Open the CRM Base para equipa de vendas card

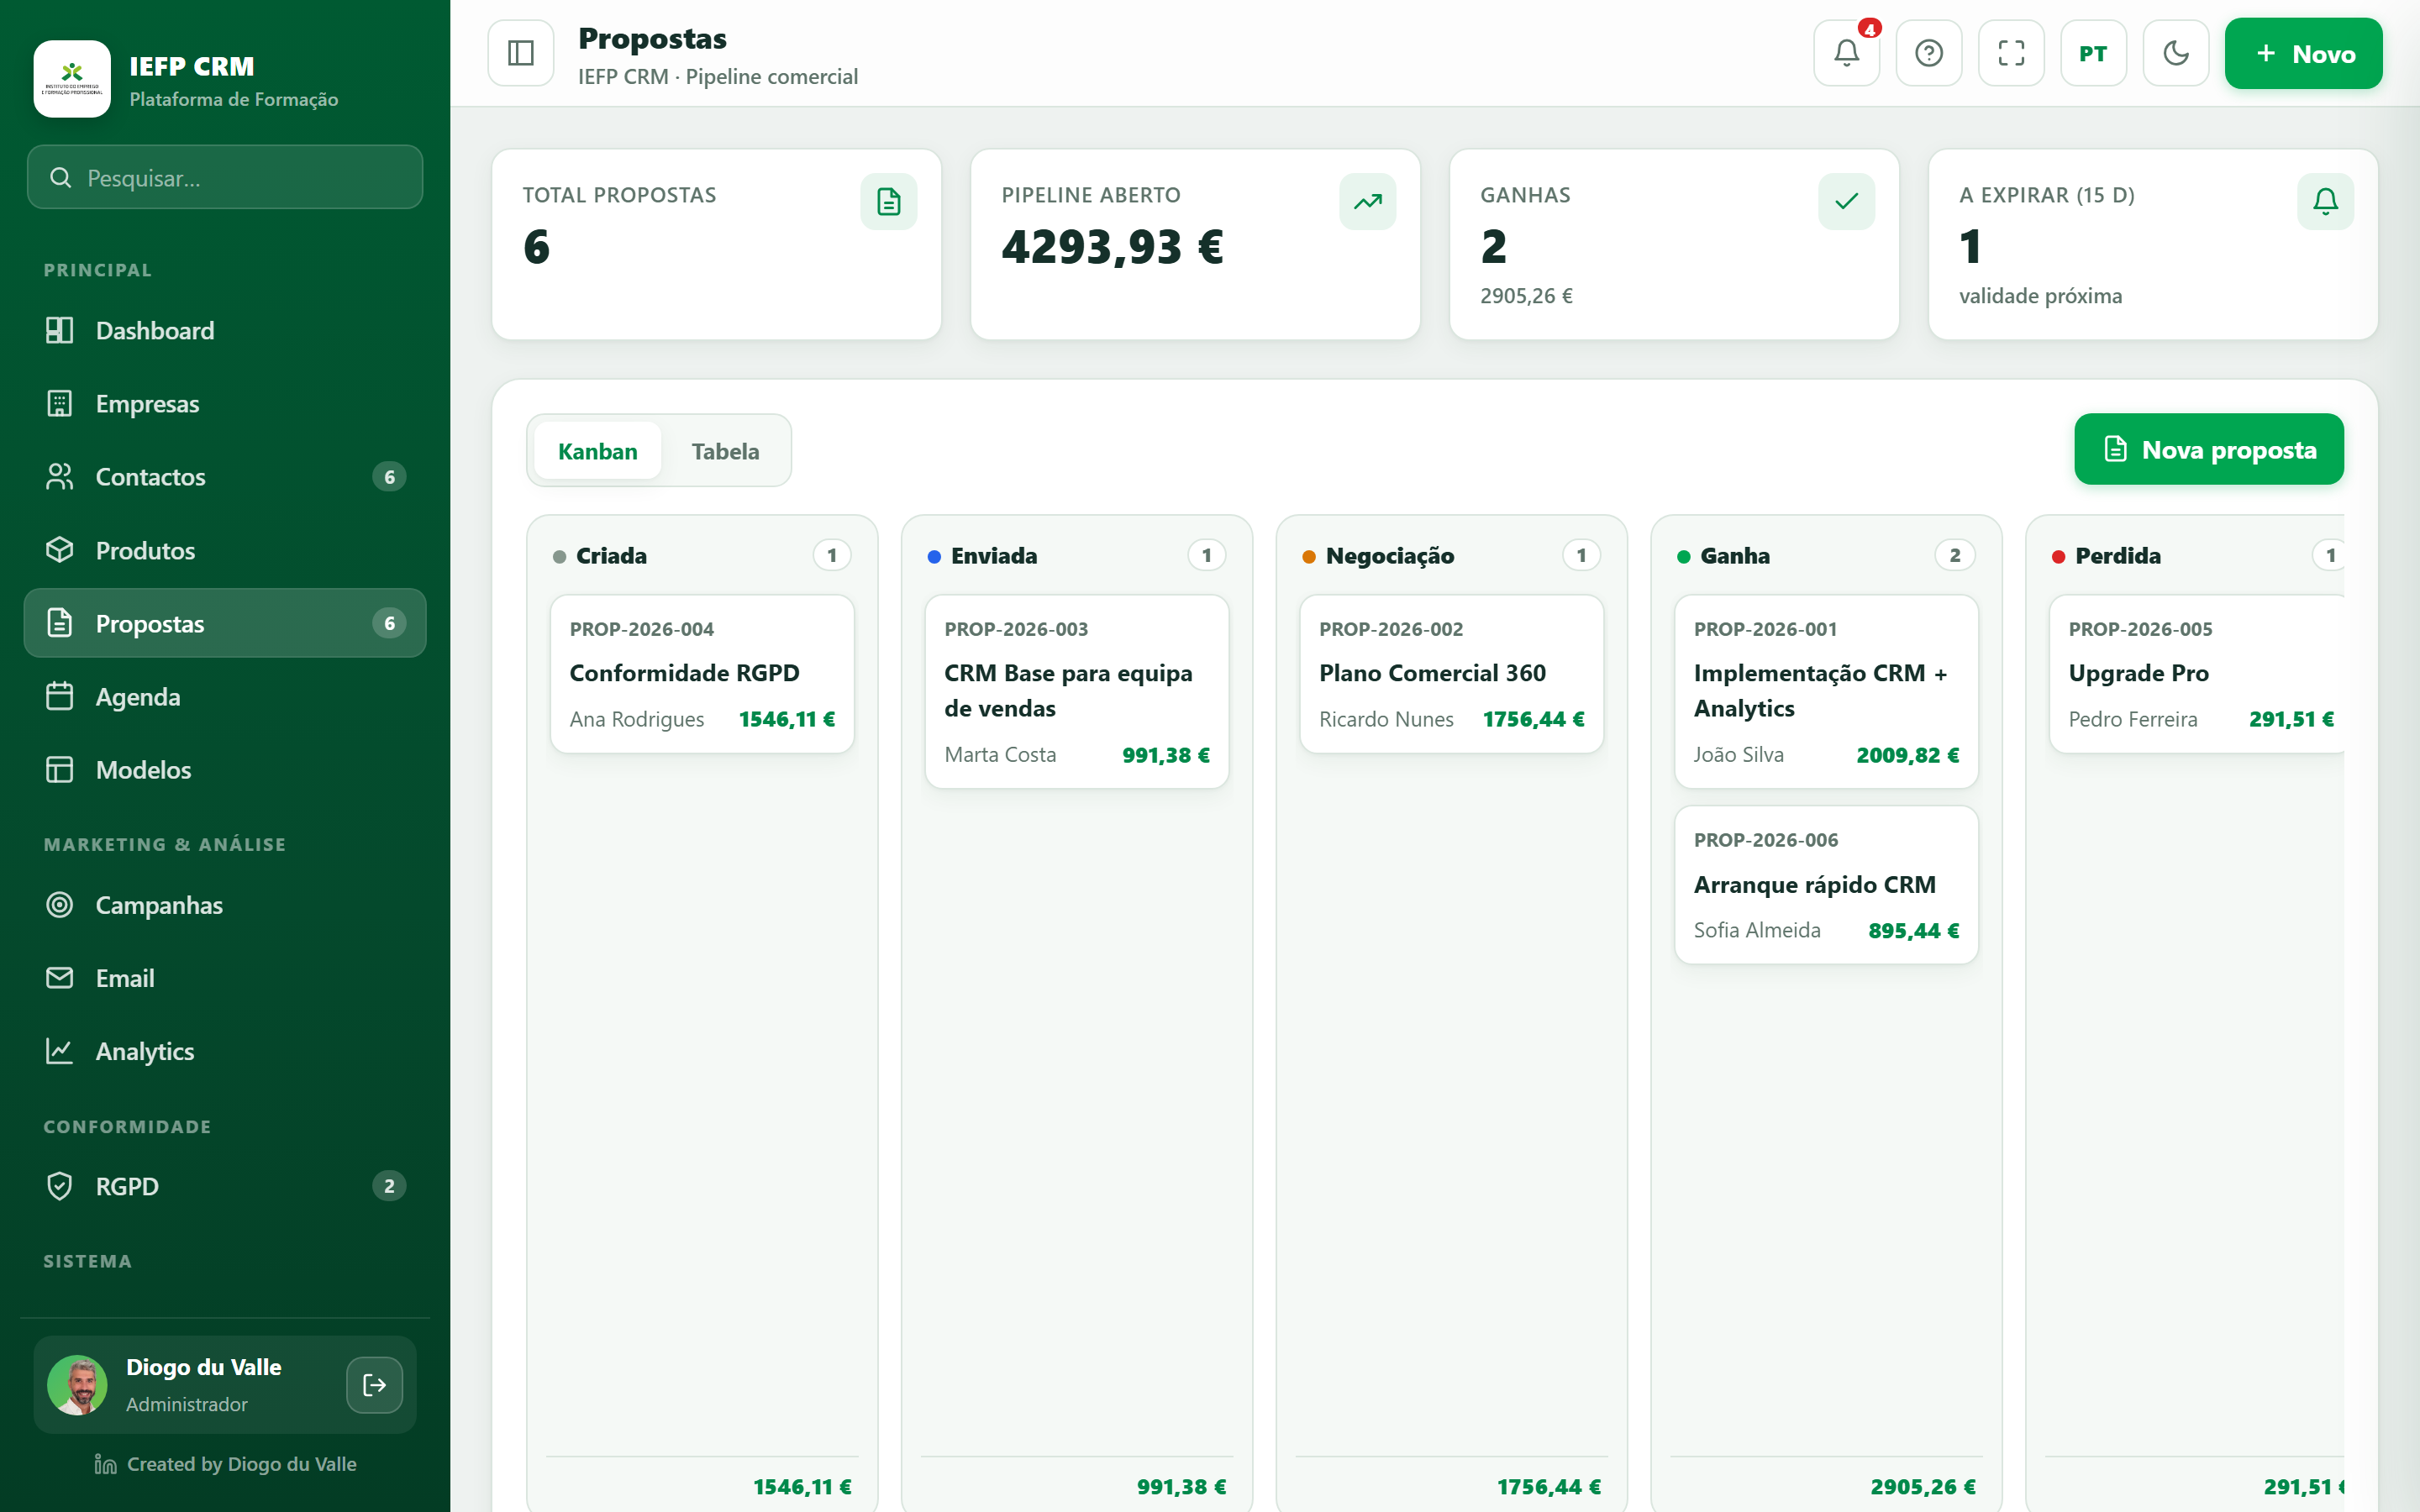pyautogui.click(x=1077, y=692)
